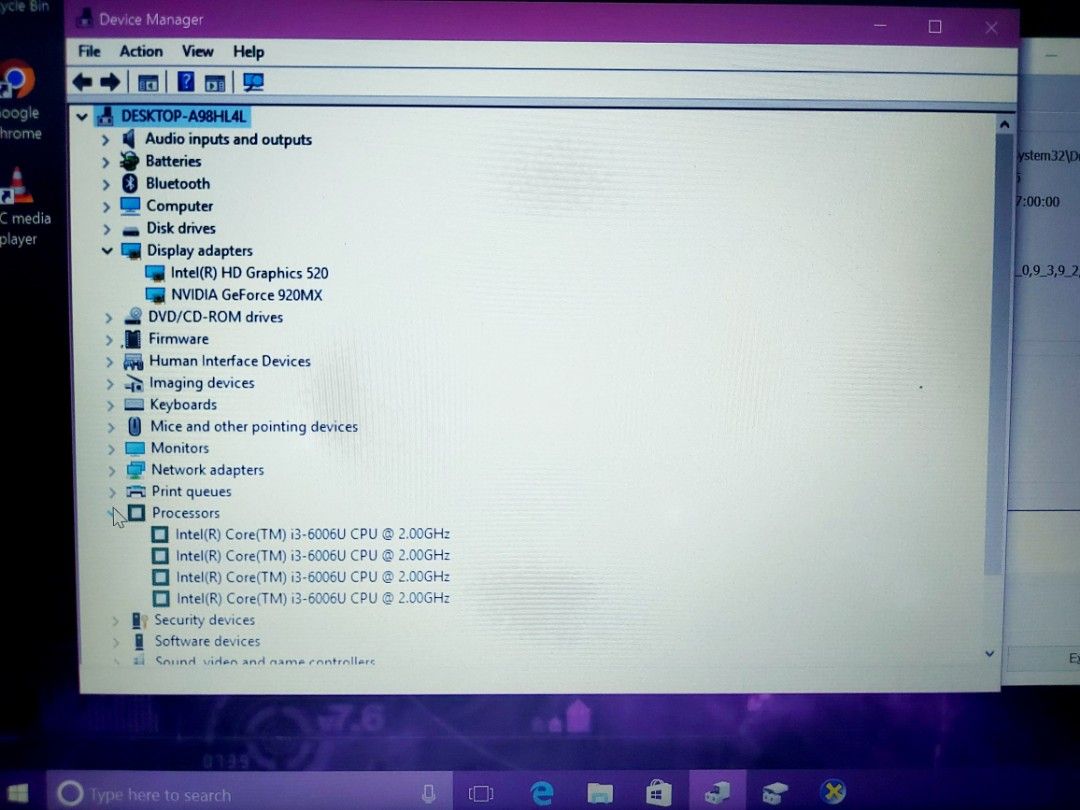
Task: Select Intel(R) HD Graphics 520
Action: (x=253, y=272)
